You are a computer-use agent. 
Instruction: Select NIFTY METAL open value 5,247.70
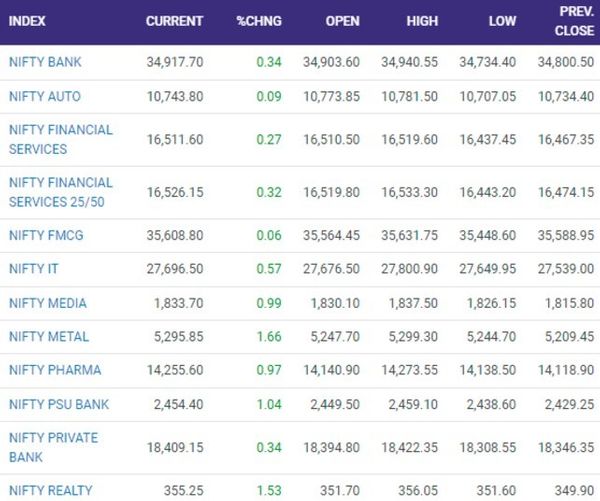tap(335, 336)
